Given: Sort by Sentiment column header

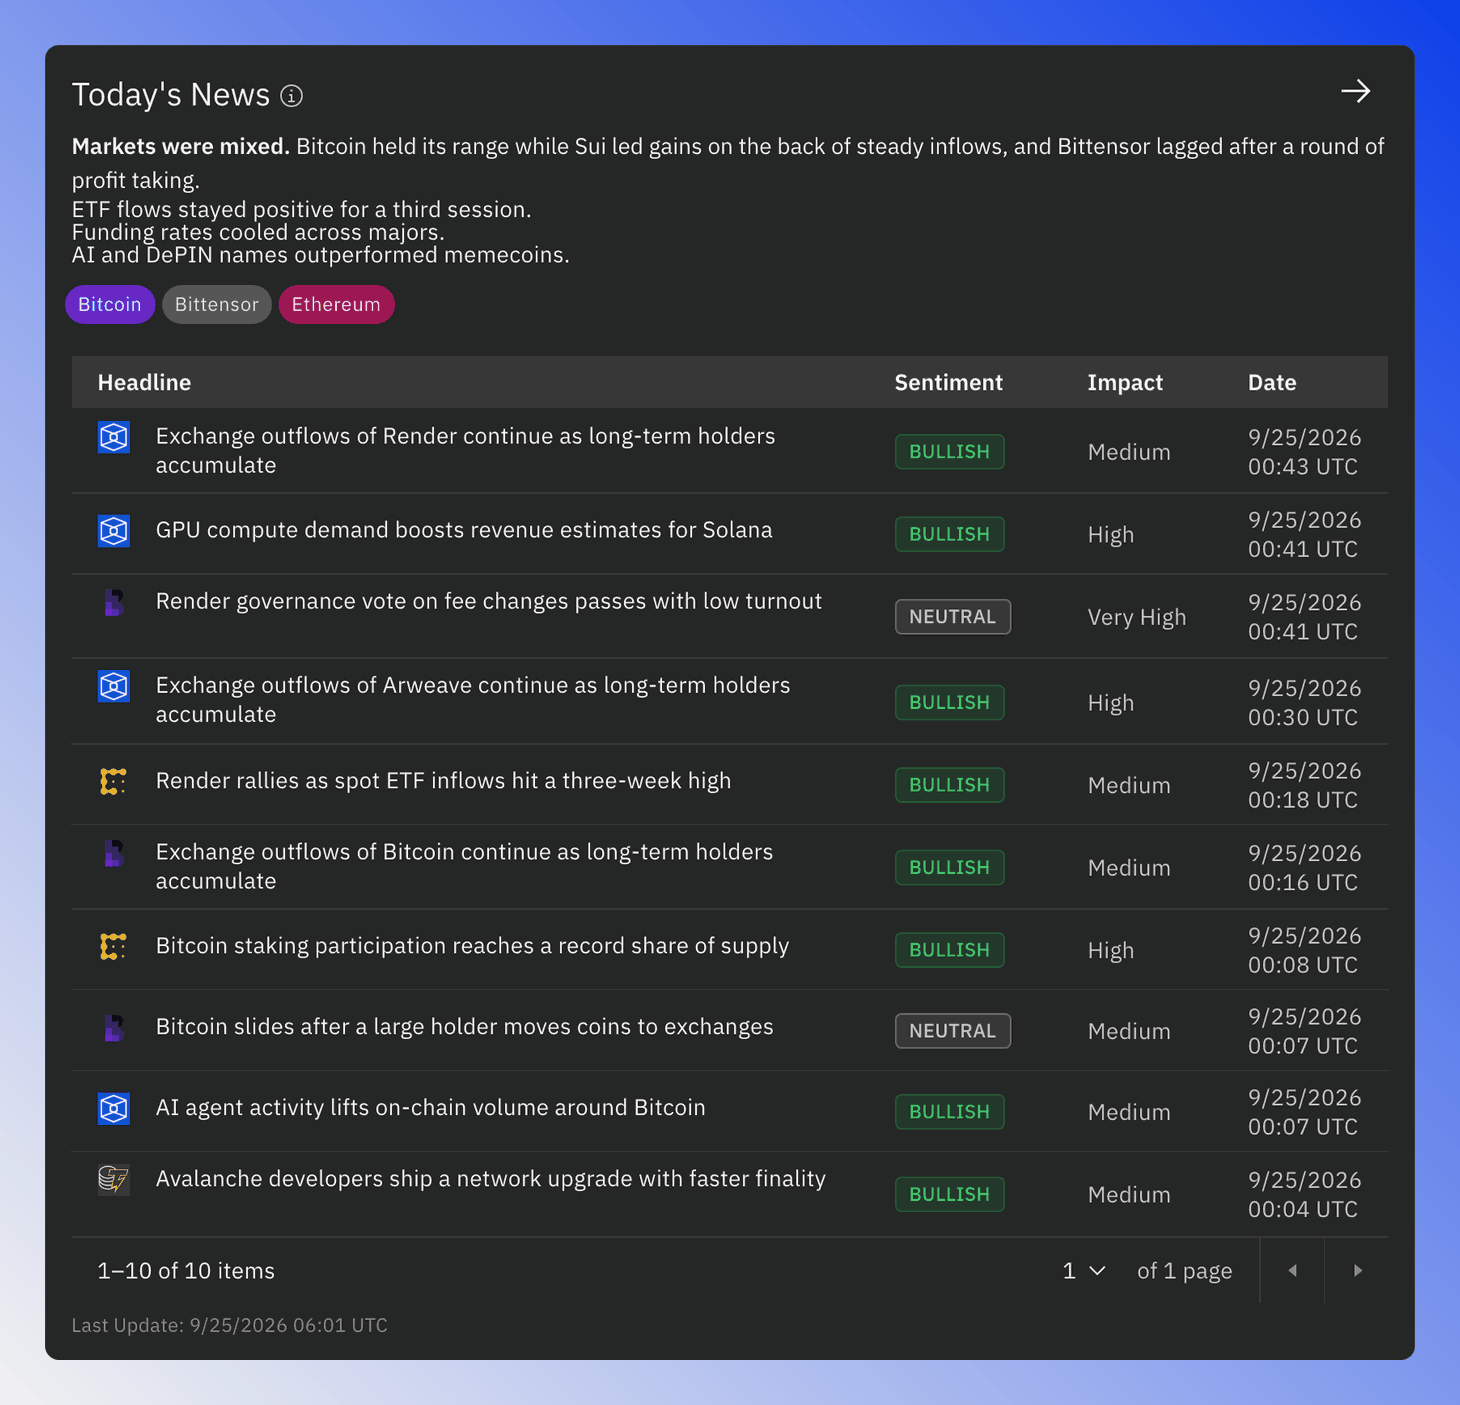Looking at the screenshot, I should tap(948, 382).
